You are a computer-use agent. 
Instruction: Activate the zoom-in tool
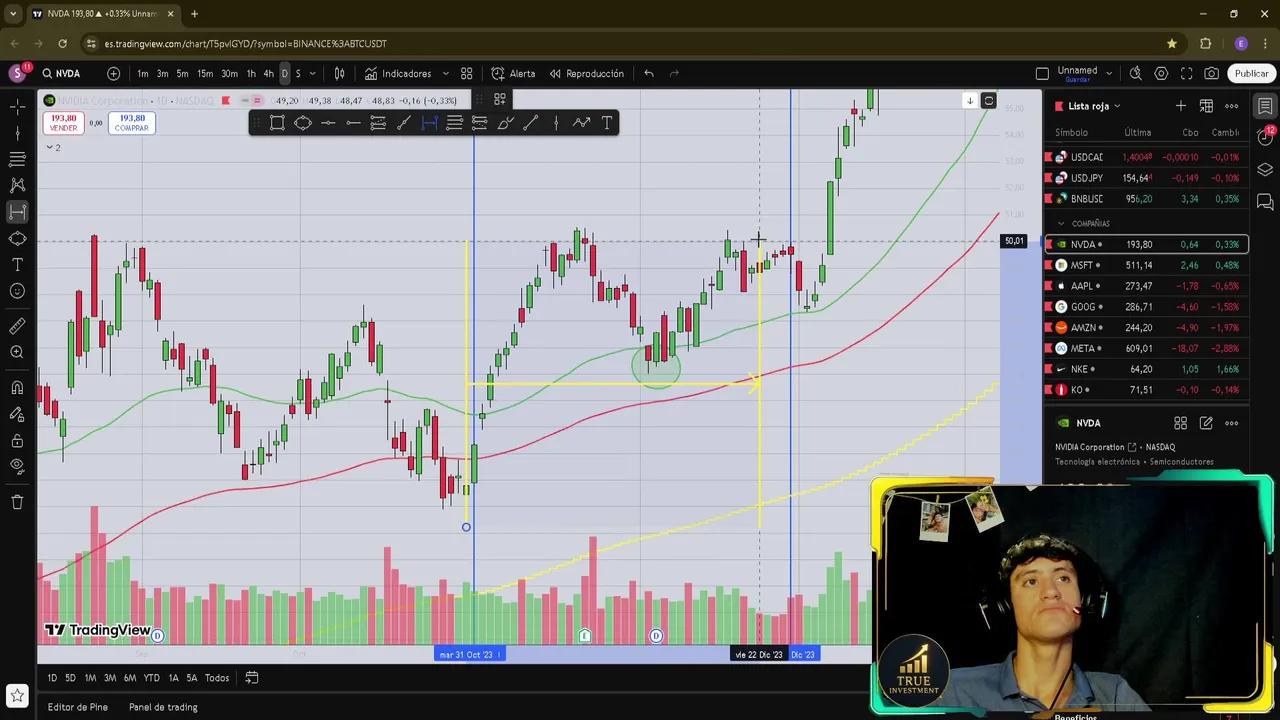pyautogui.click(x=17, y=352)
